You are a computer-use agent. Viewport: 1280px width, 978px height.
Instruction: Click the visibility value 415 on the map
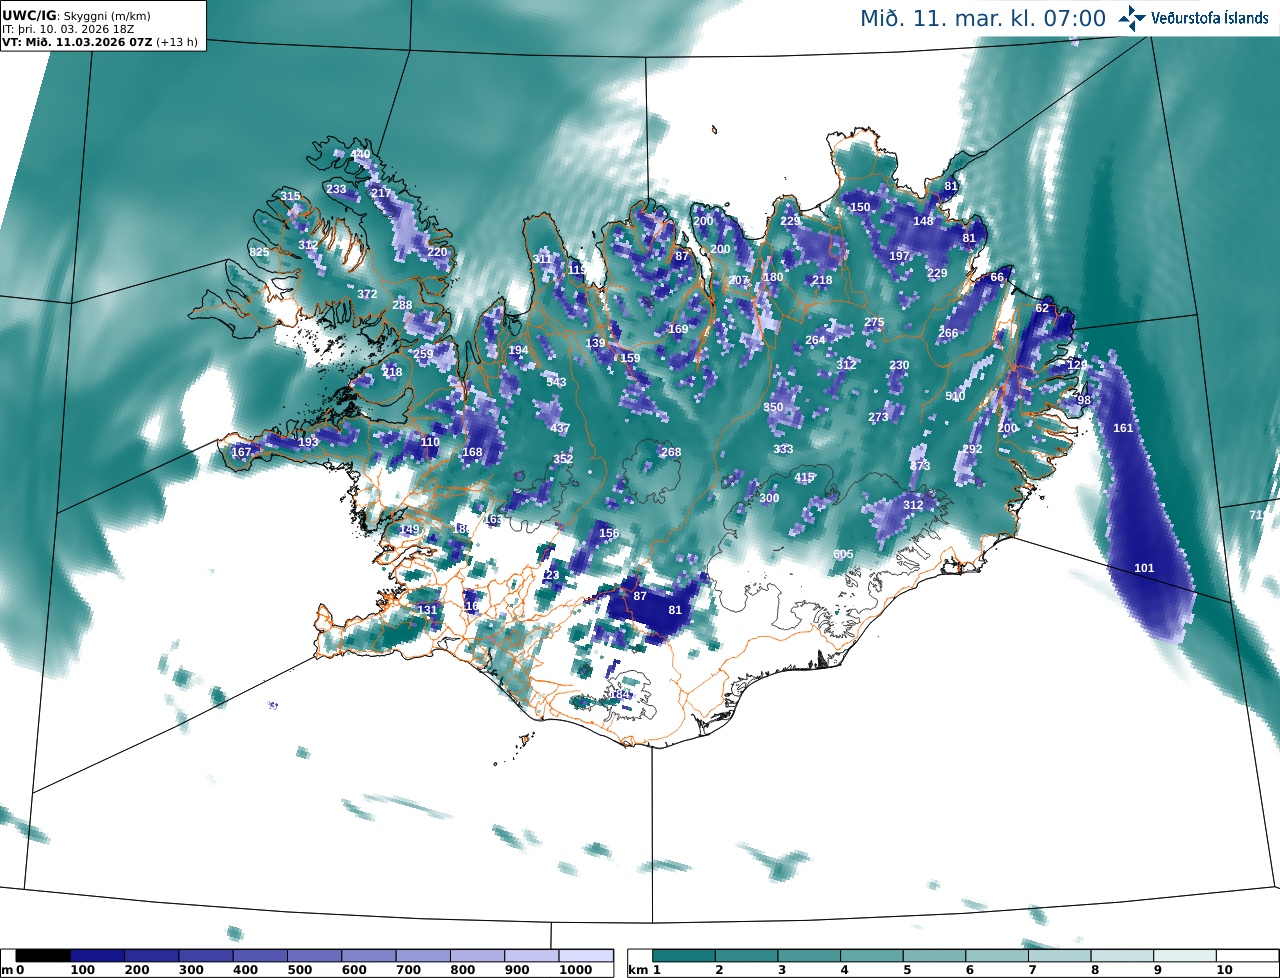(804, 477)
